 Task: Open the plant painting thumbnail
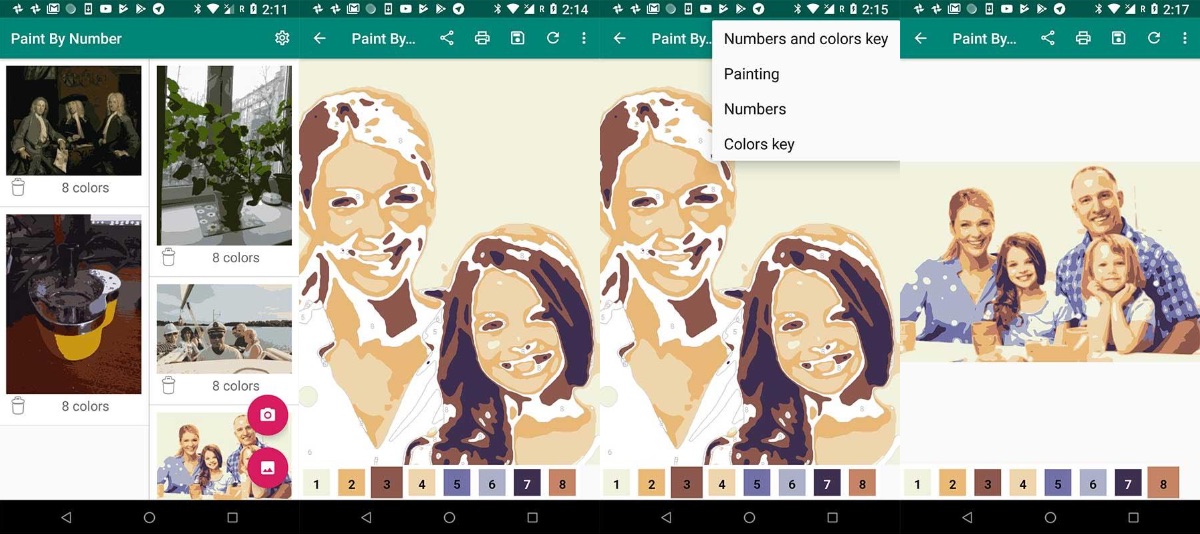pyautogui.click(x=224, y=155)
